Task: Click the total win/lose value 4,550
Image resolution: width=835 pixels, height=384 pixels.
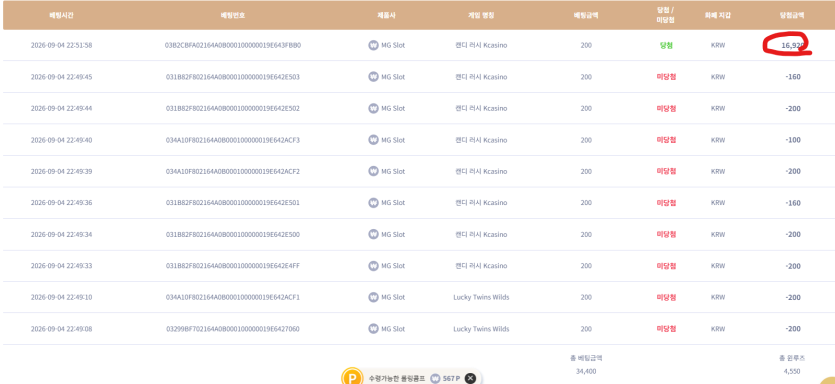Action: point(792,371)
